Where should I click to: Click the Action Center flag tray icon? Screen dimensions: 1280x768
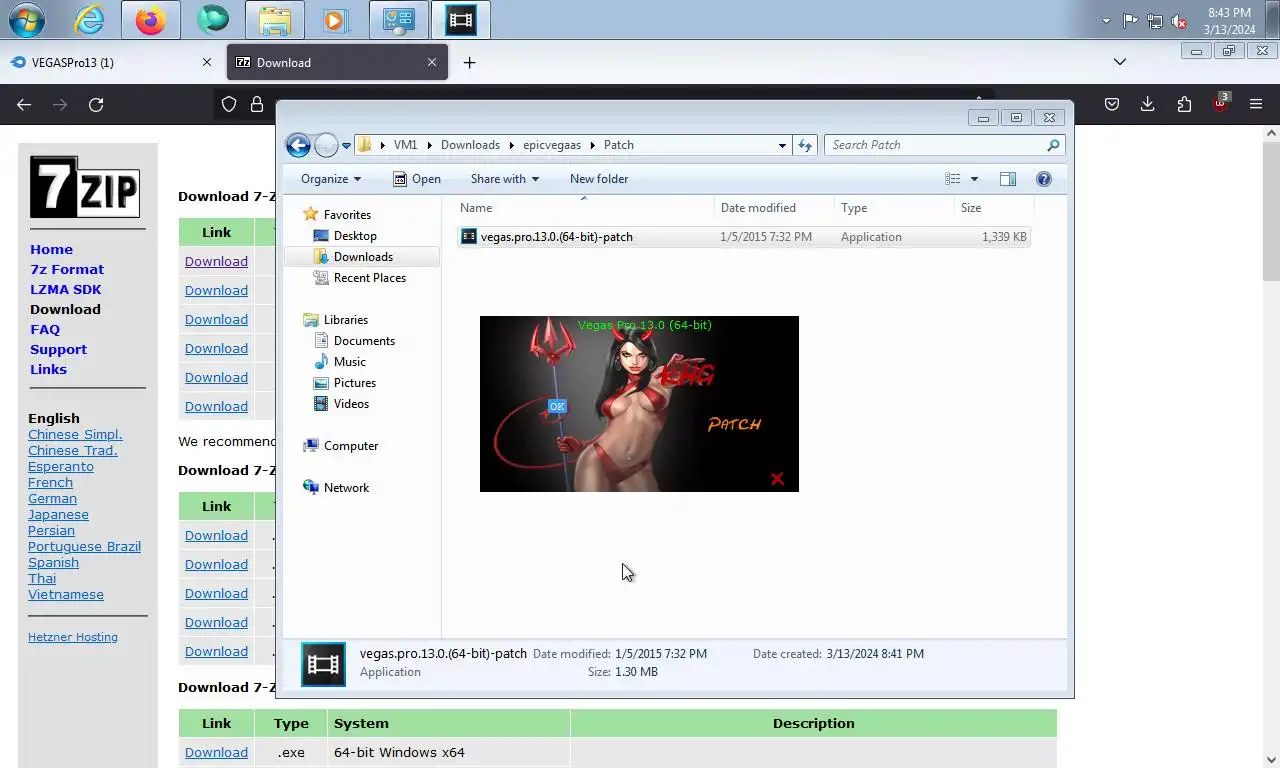(1130, 20)
